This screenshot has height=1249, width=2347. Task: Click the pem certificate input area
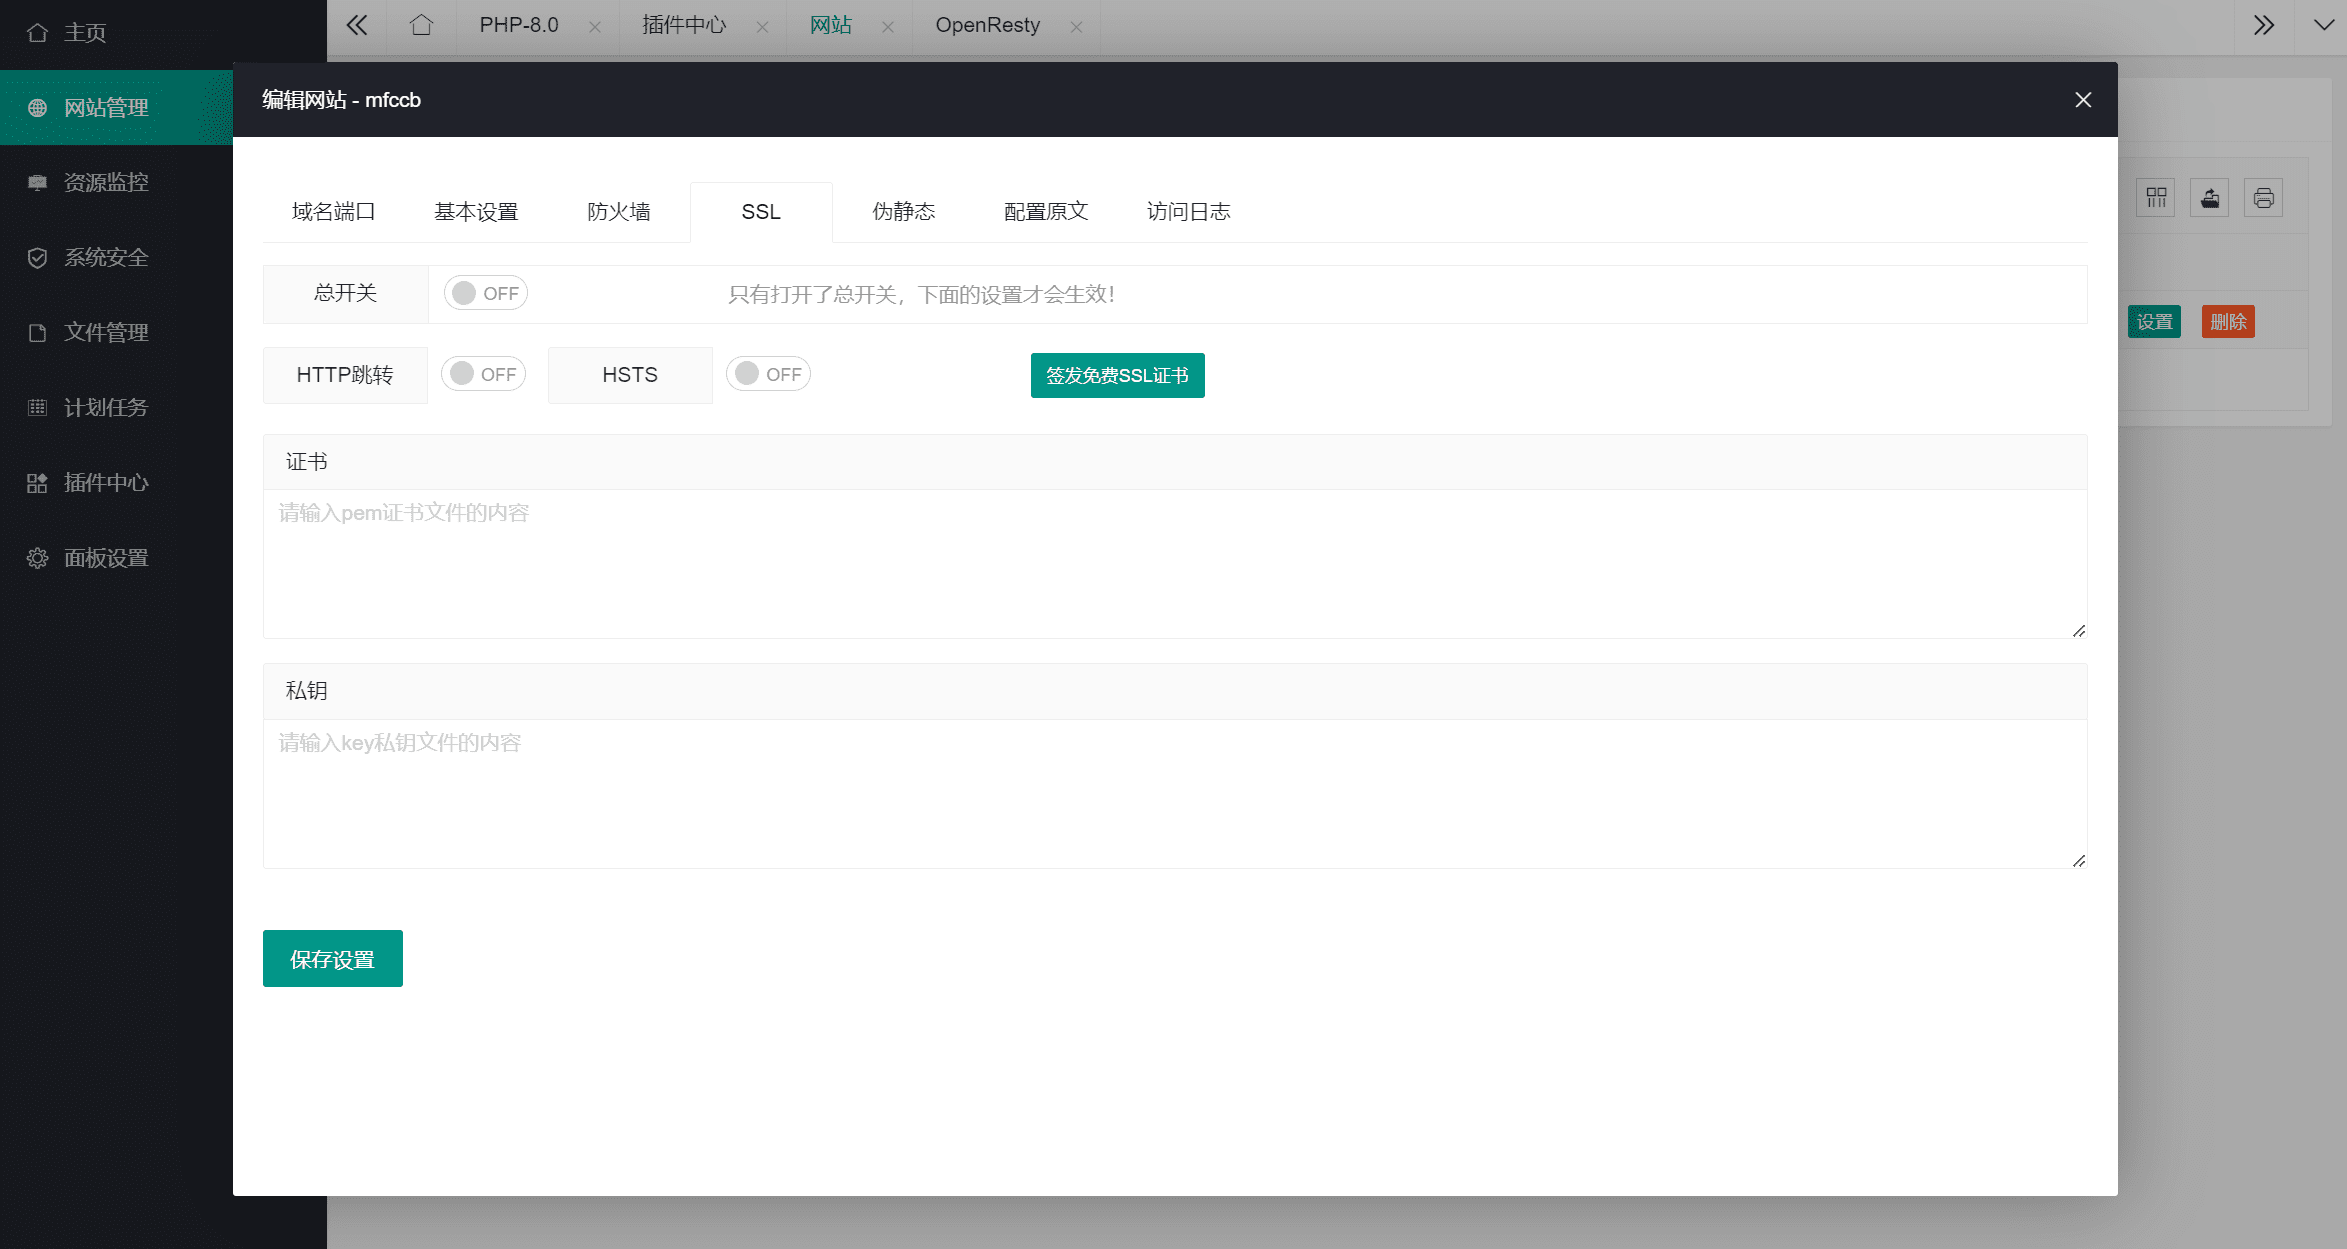tap(1174, 565)
